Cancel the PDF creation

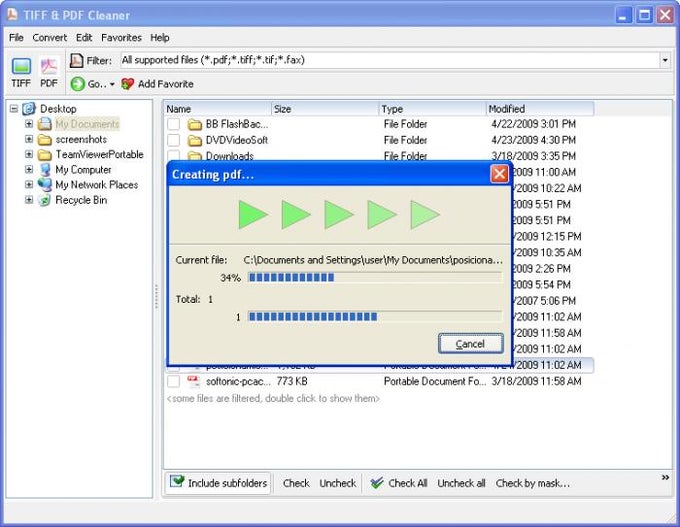click(x=471, y=344)
